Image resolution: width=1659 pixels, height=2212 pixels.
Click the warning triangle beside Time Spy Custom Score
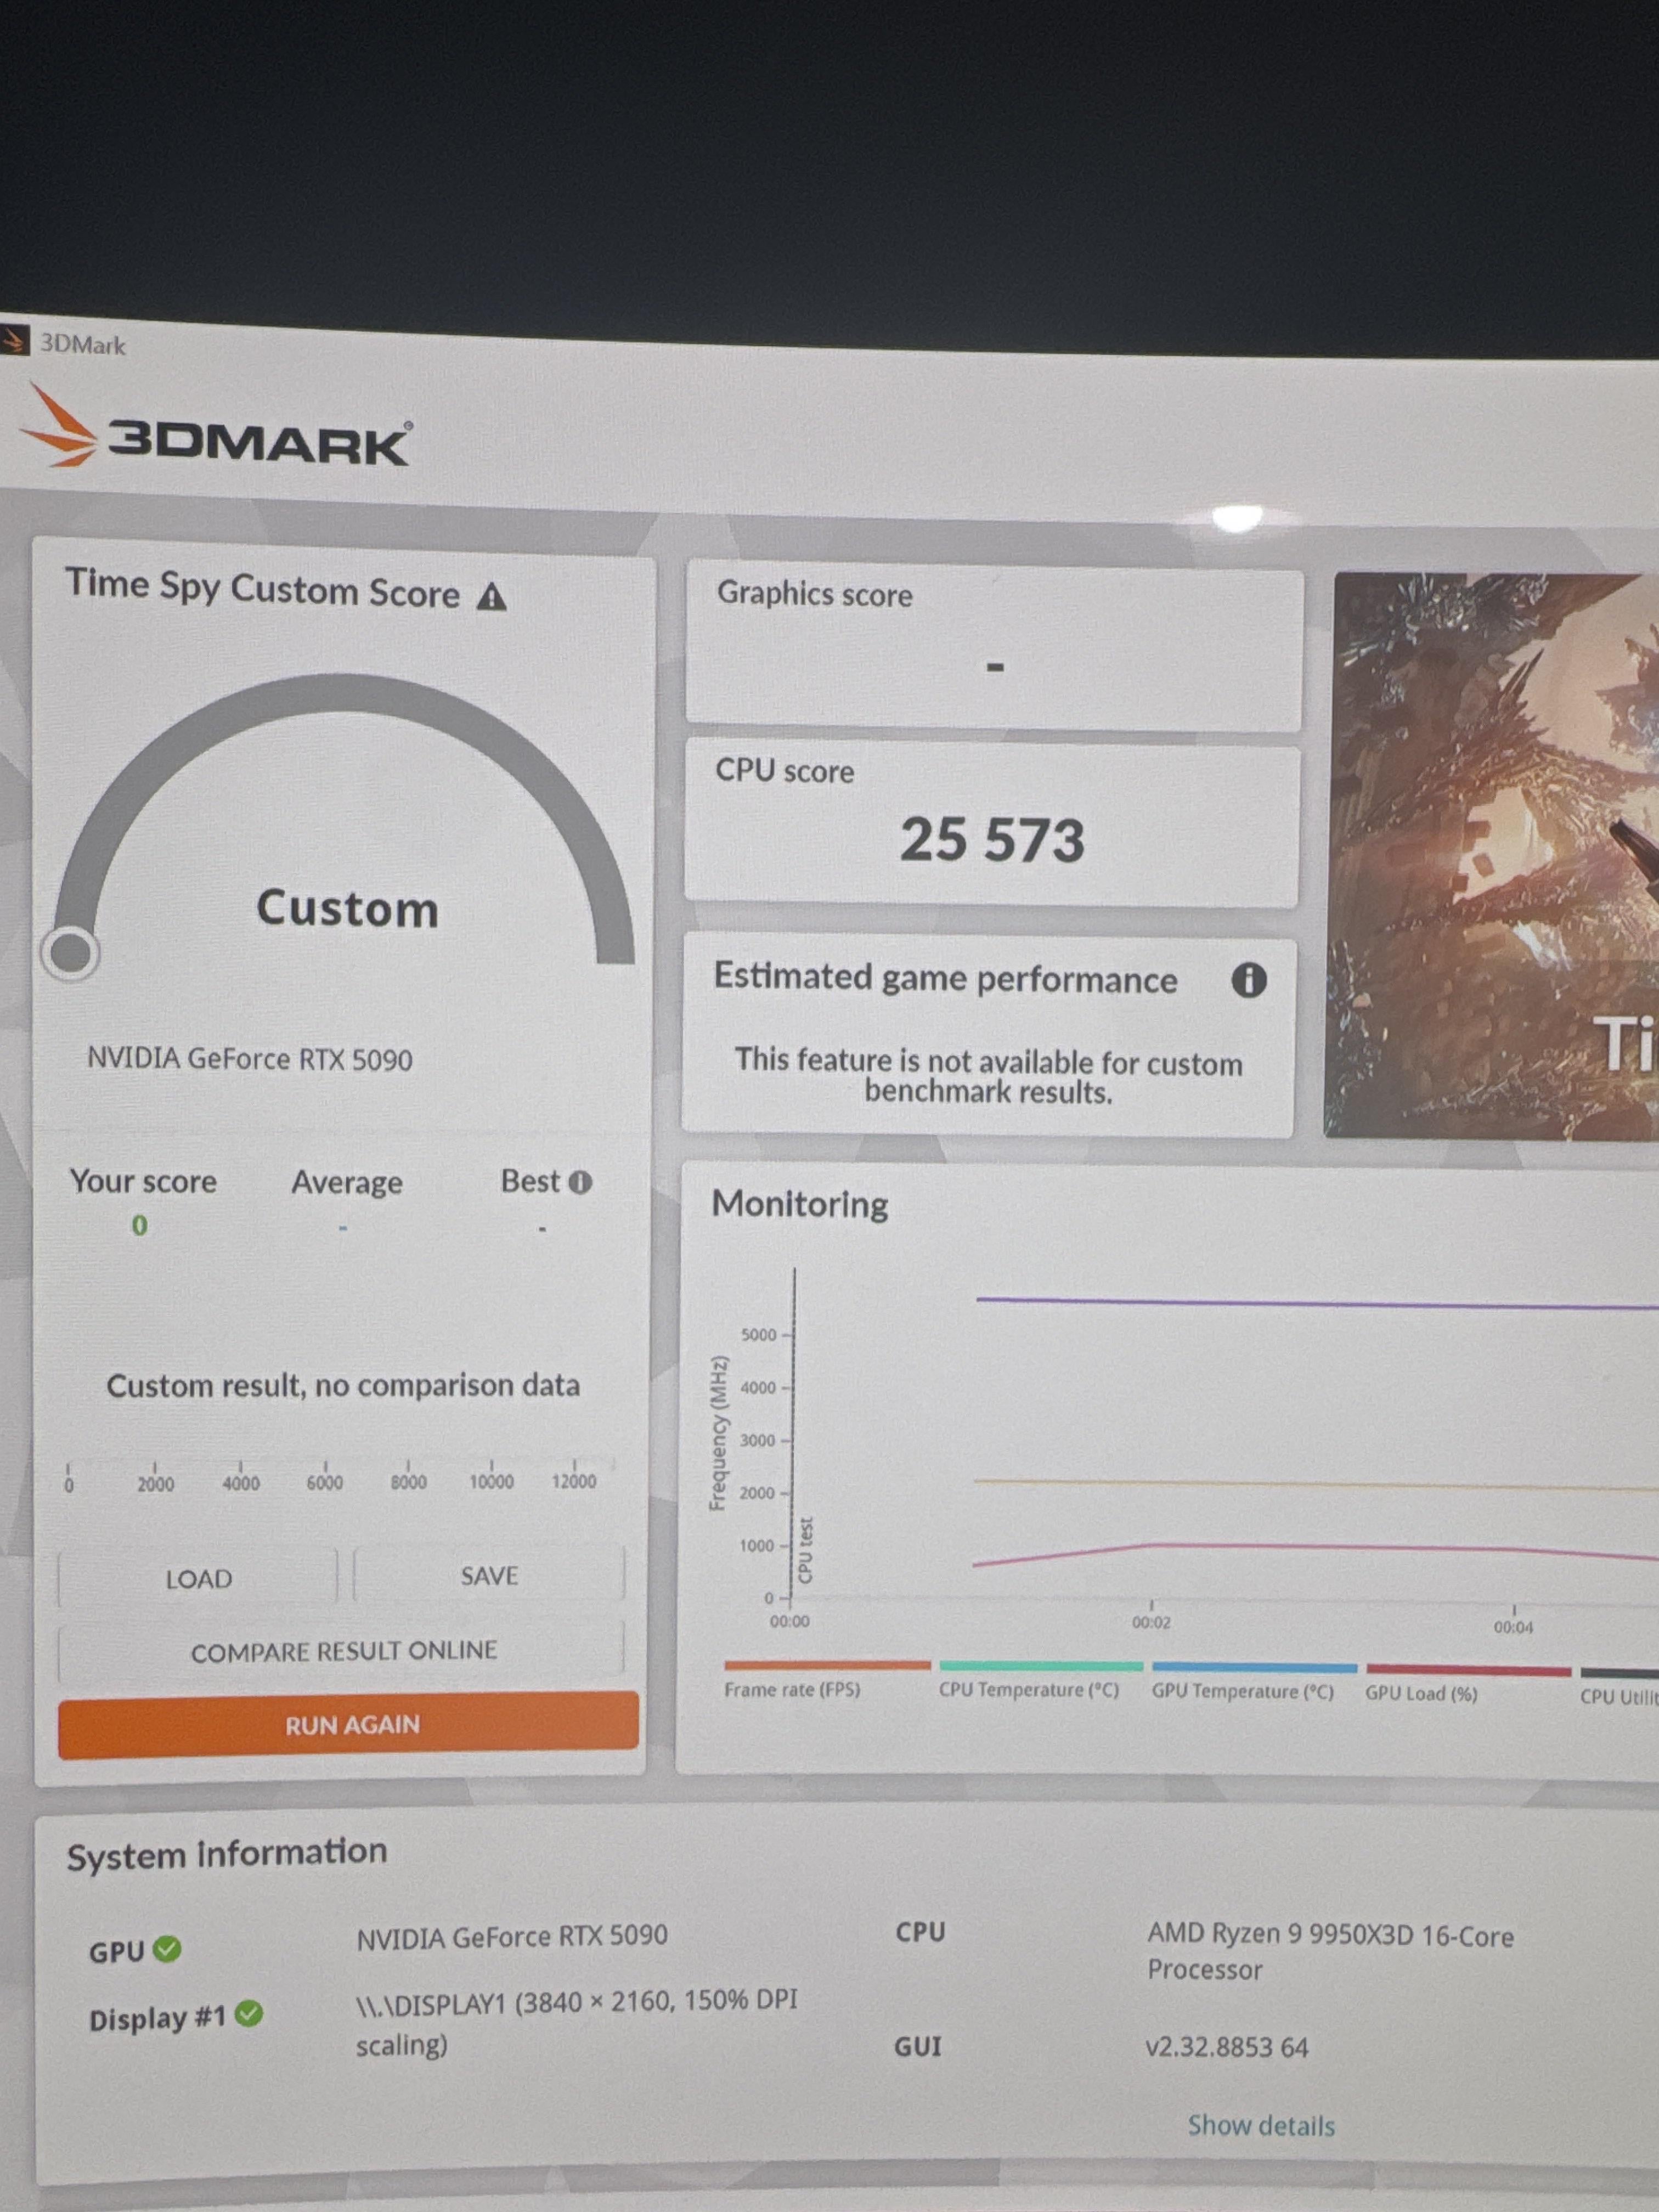[491, 597]
